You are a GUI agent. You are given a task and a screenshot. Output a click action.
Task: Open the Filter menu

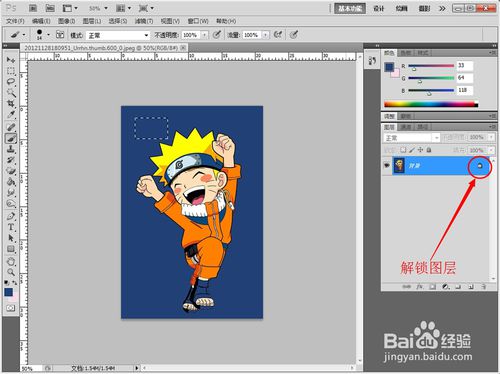click(144, 21)
